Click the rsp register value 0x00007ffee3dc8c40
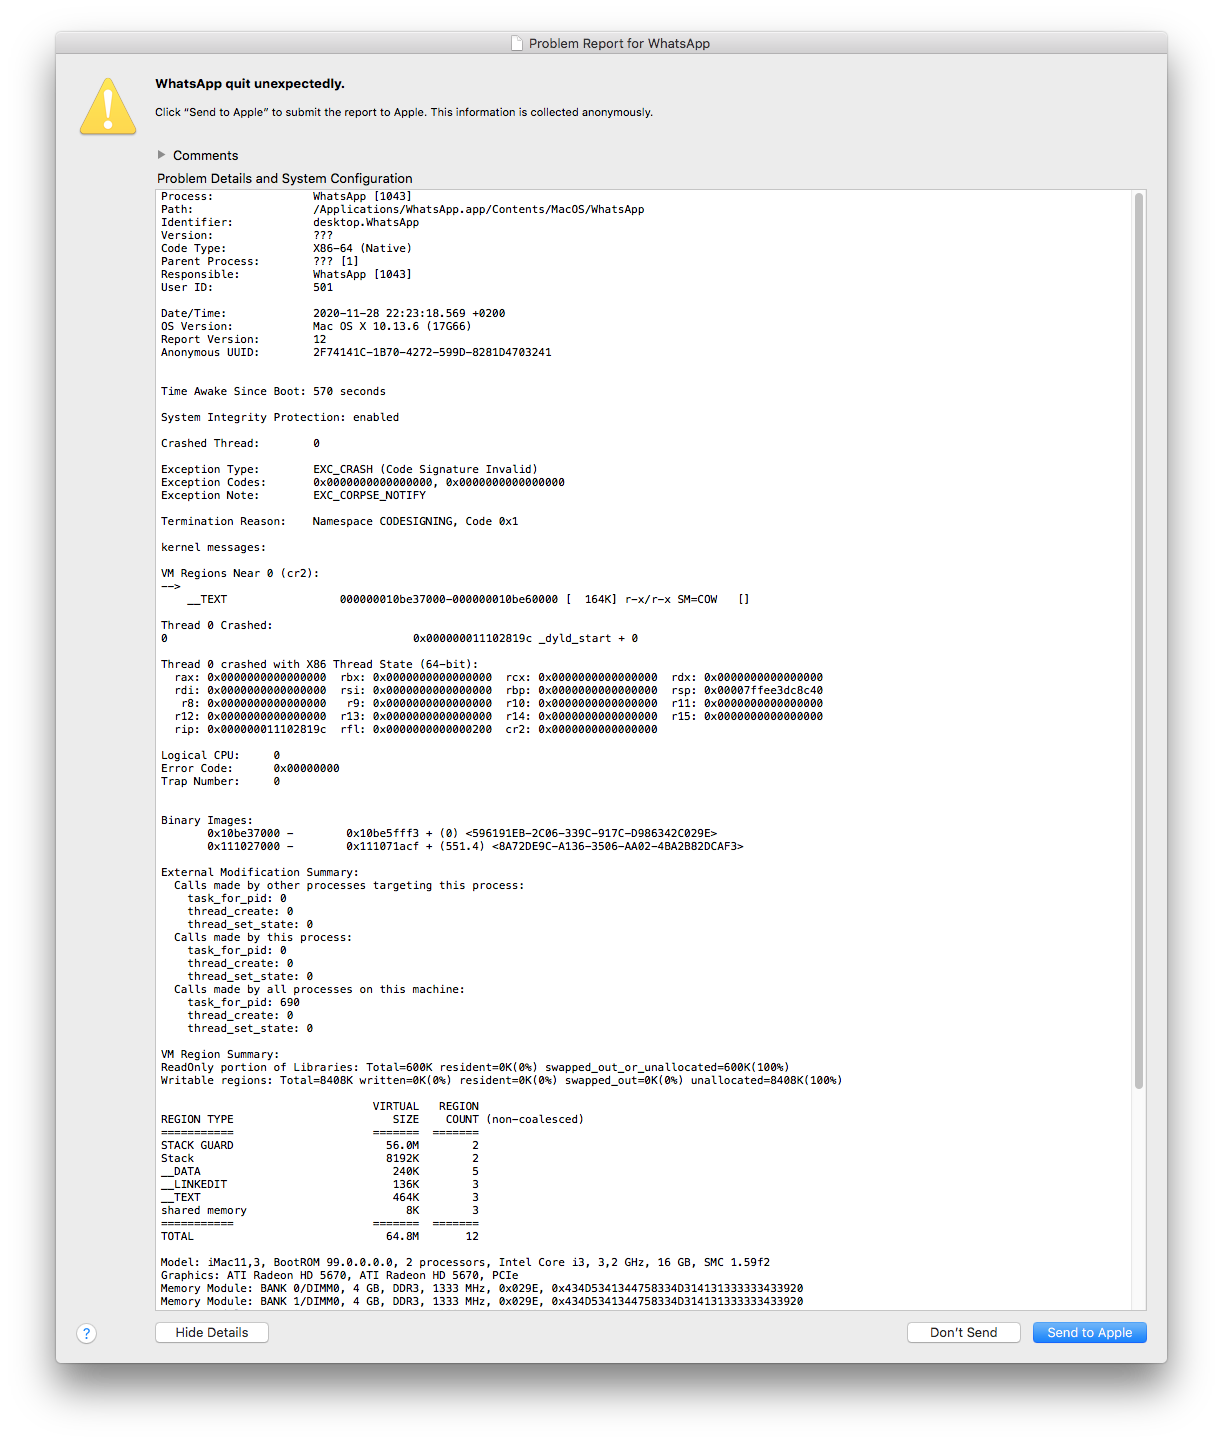1223x1443 pixels. click(x=763, y=691)
